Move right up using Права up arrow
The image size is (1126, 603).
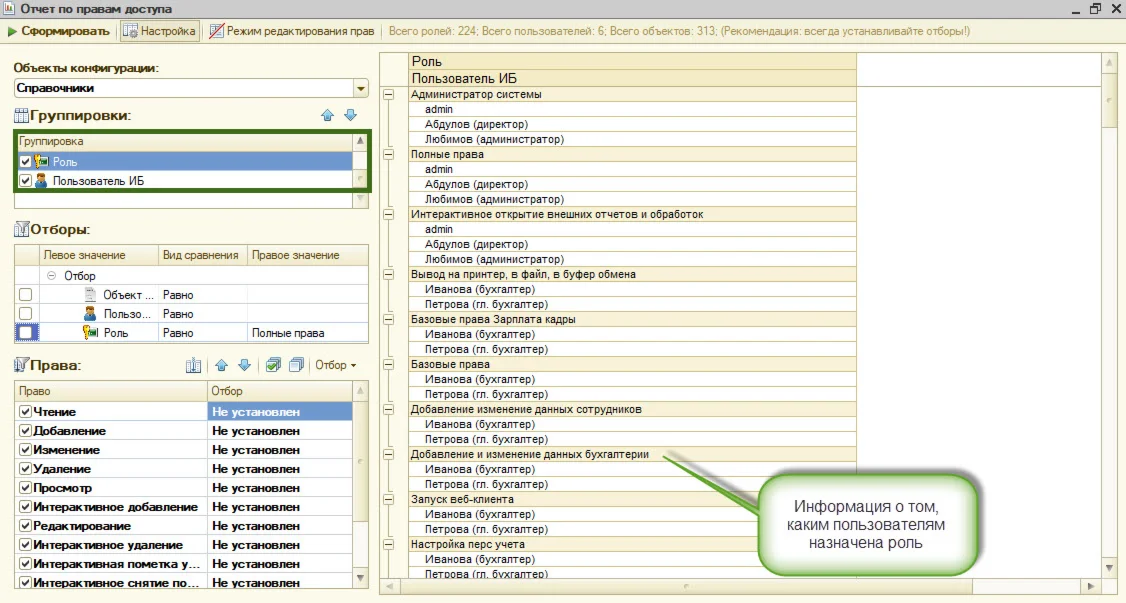pos(222,366)
